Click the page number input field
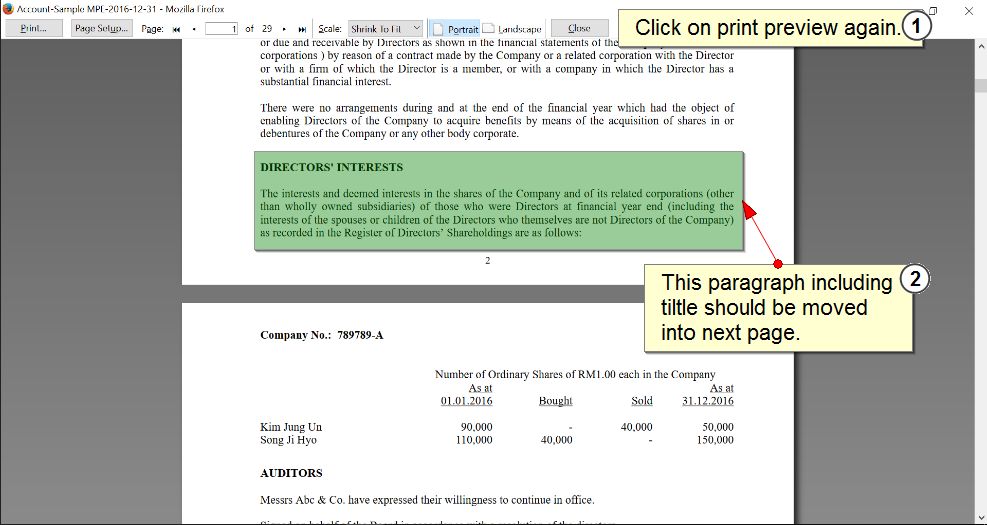This screenshot has width=987, height=525. [x=221, y=29]
